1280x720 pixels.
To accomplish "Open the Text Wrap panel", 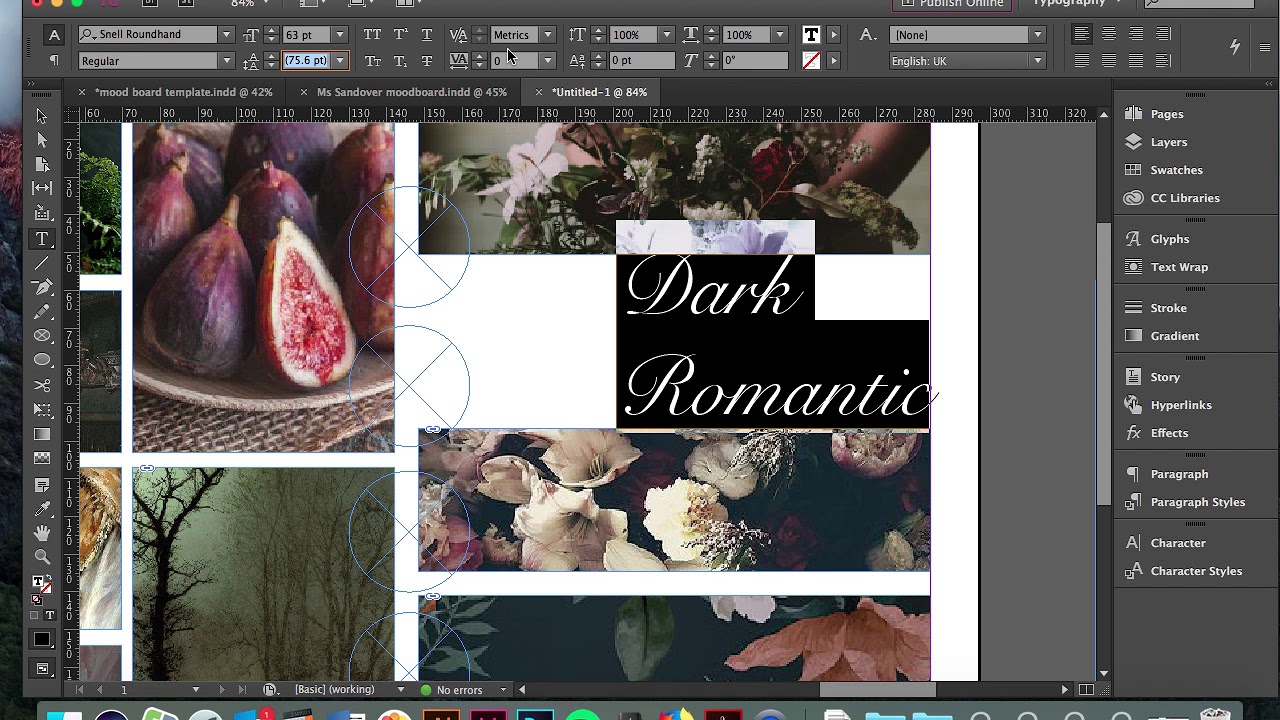I will 1179,267.
